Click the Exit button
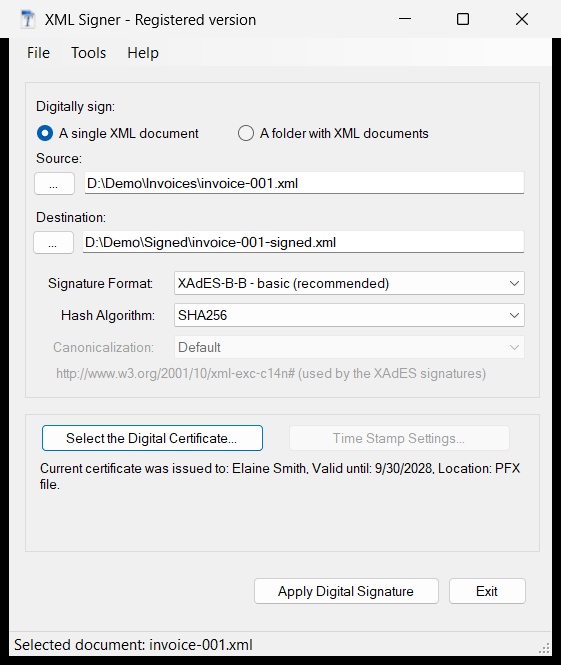Image resolution: width=561 pixels, height=665 pixels. point(487,591)
